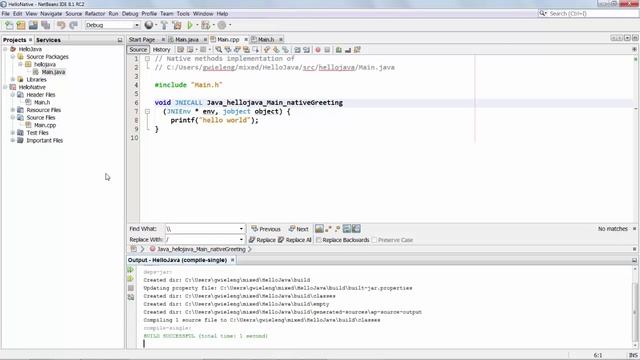
Task: Toggle the Regular Expression icon in find bar
Action: pyautogui.click(x=337, y=229)
